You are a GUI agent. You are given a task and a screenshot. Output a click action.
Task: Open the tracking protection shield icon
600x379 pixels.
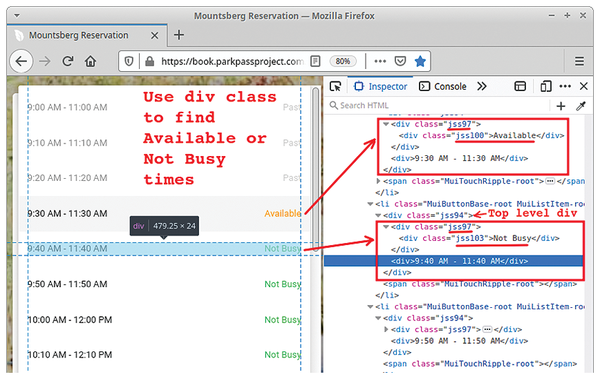point(129,61)
